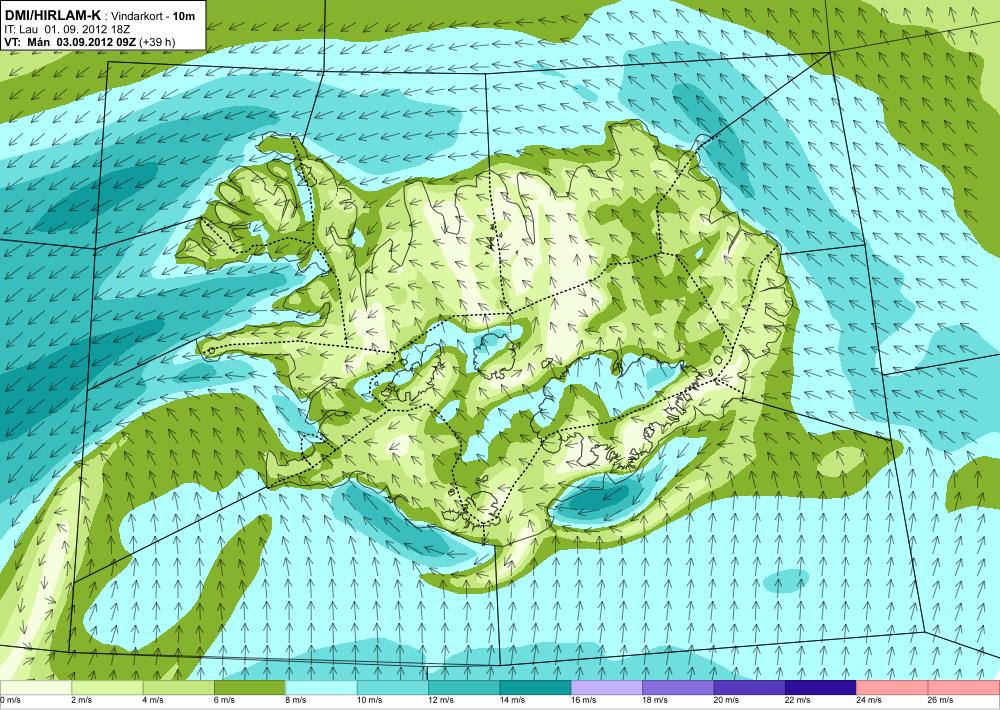Image resolution: width=1000 pixels, height=710 pixels.
Task: Click the '16 m/s' legend label
Action: pos(583,700)
